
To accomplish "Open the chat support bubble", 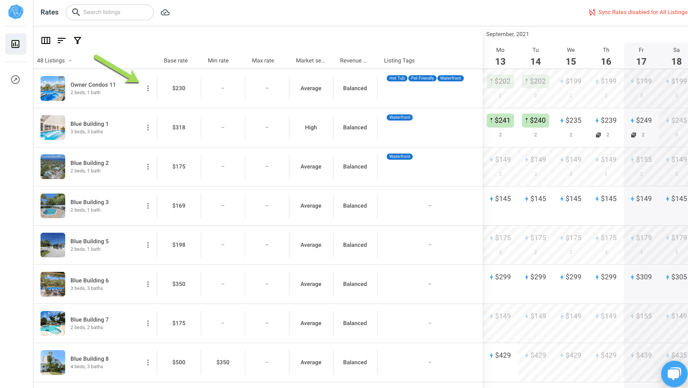I will [674, 374].
